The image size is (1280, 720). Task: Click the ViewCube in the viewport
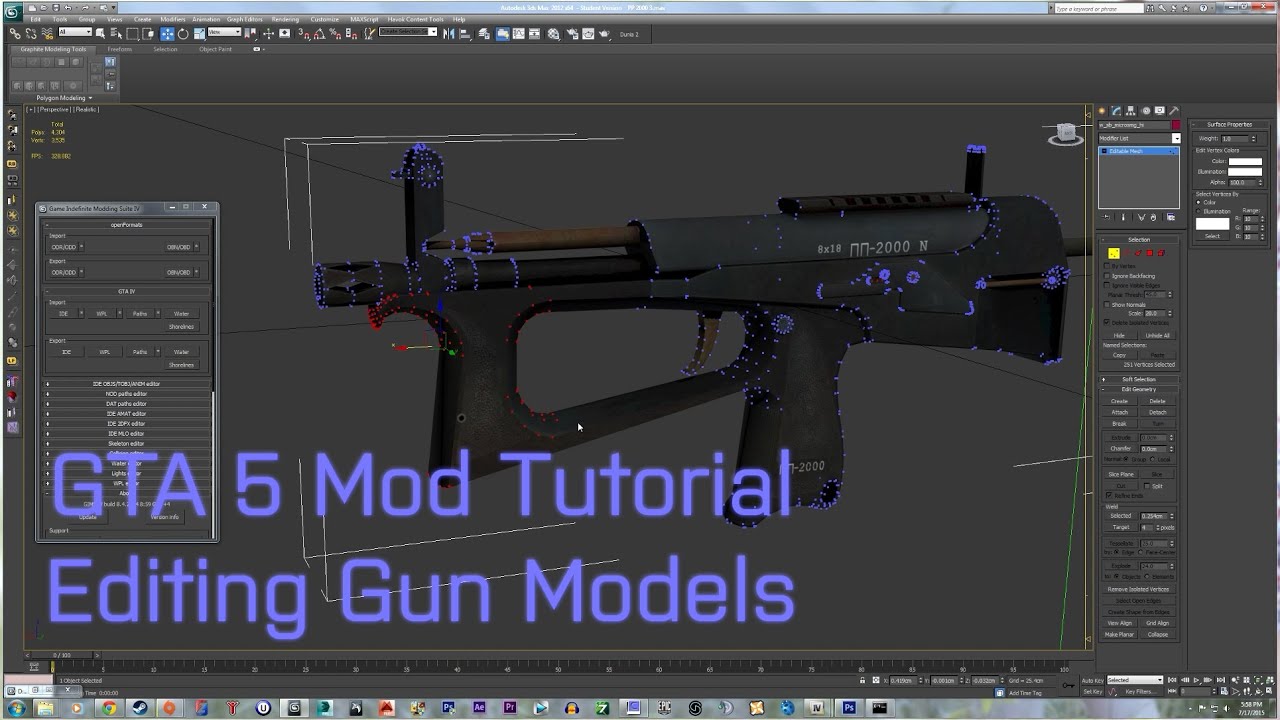[x=1067, y=133]
